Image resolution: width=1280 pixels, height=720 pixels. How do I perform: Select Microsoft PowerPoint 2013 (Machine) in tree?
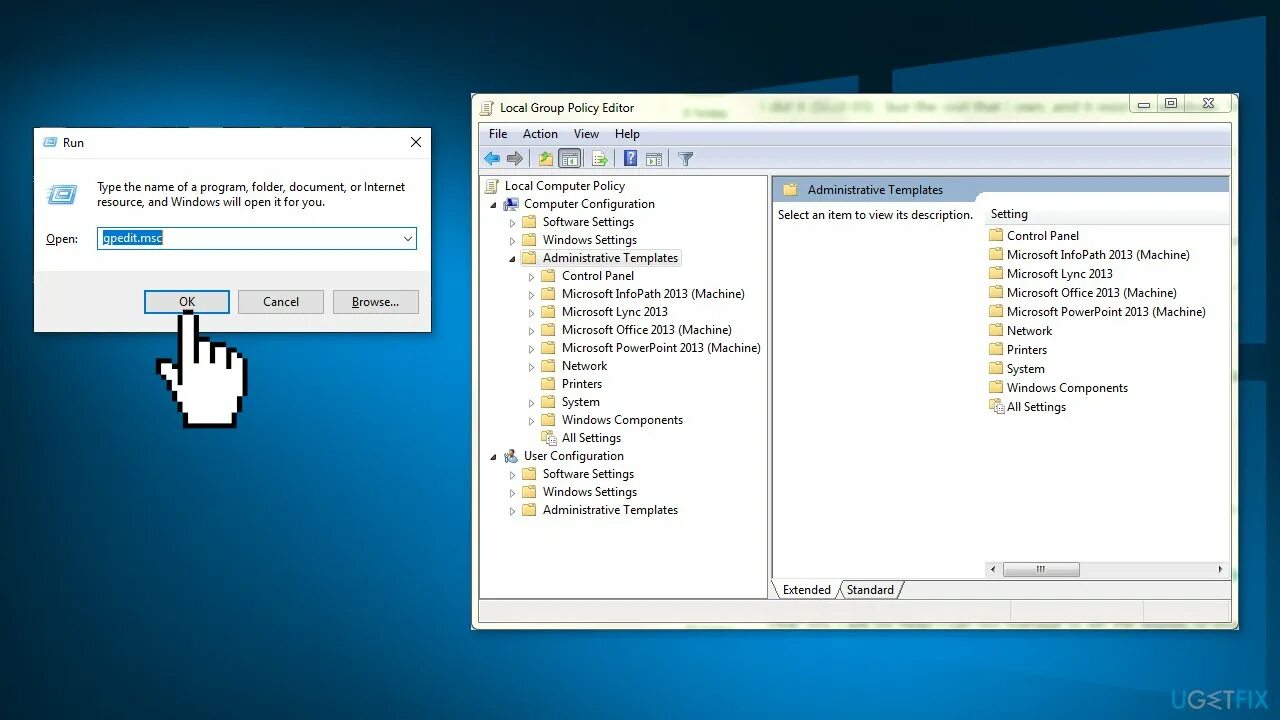coord(661,348)
